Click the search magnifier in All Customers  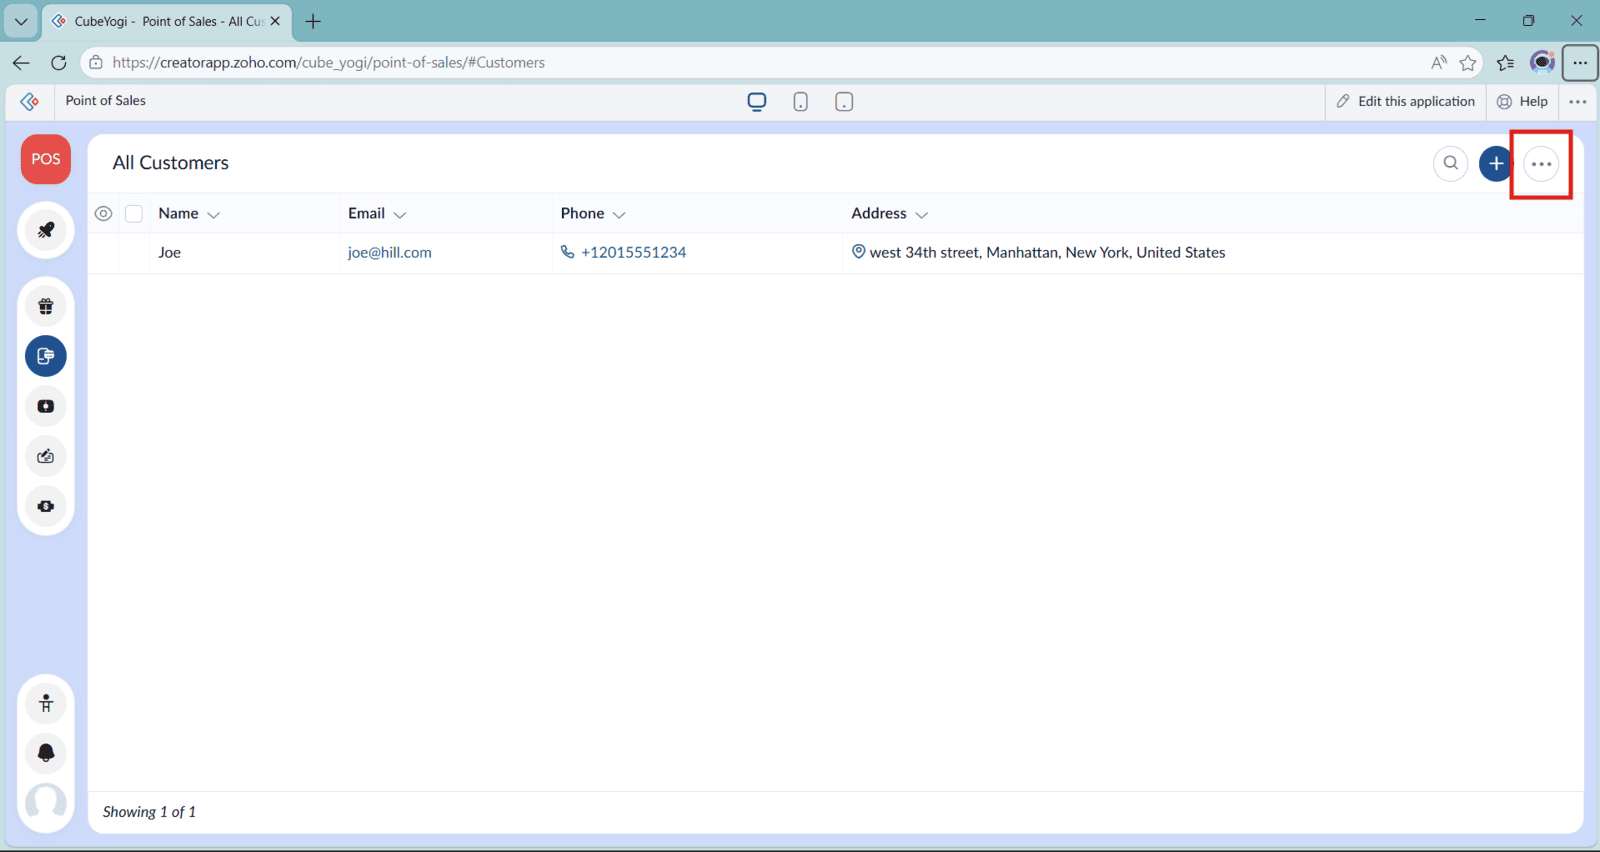tap(1450, 163)
